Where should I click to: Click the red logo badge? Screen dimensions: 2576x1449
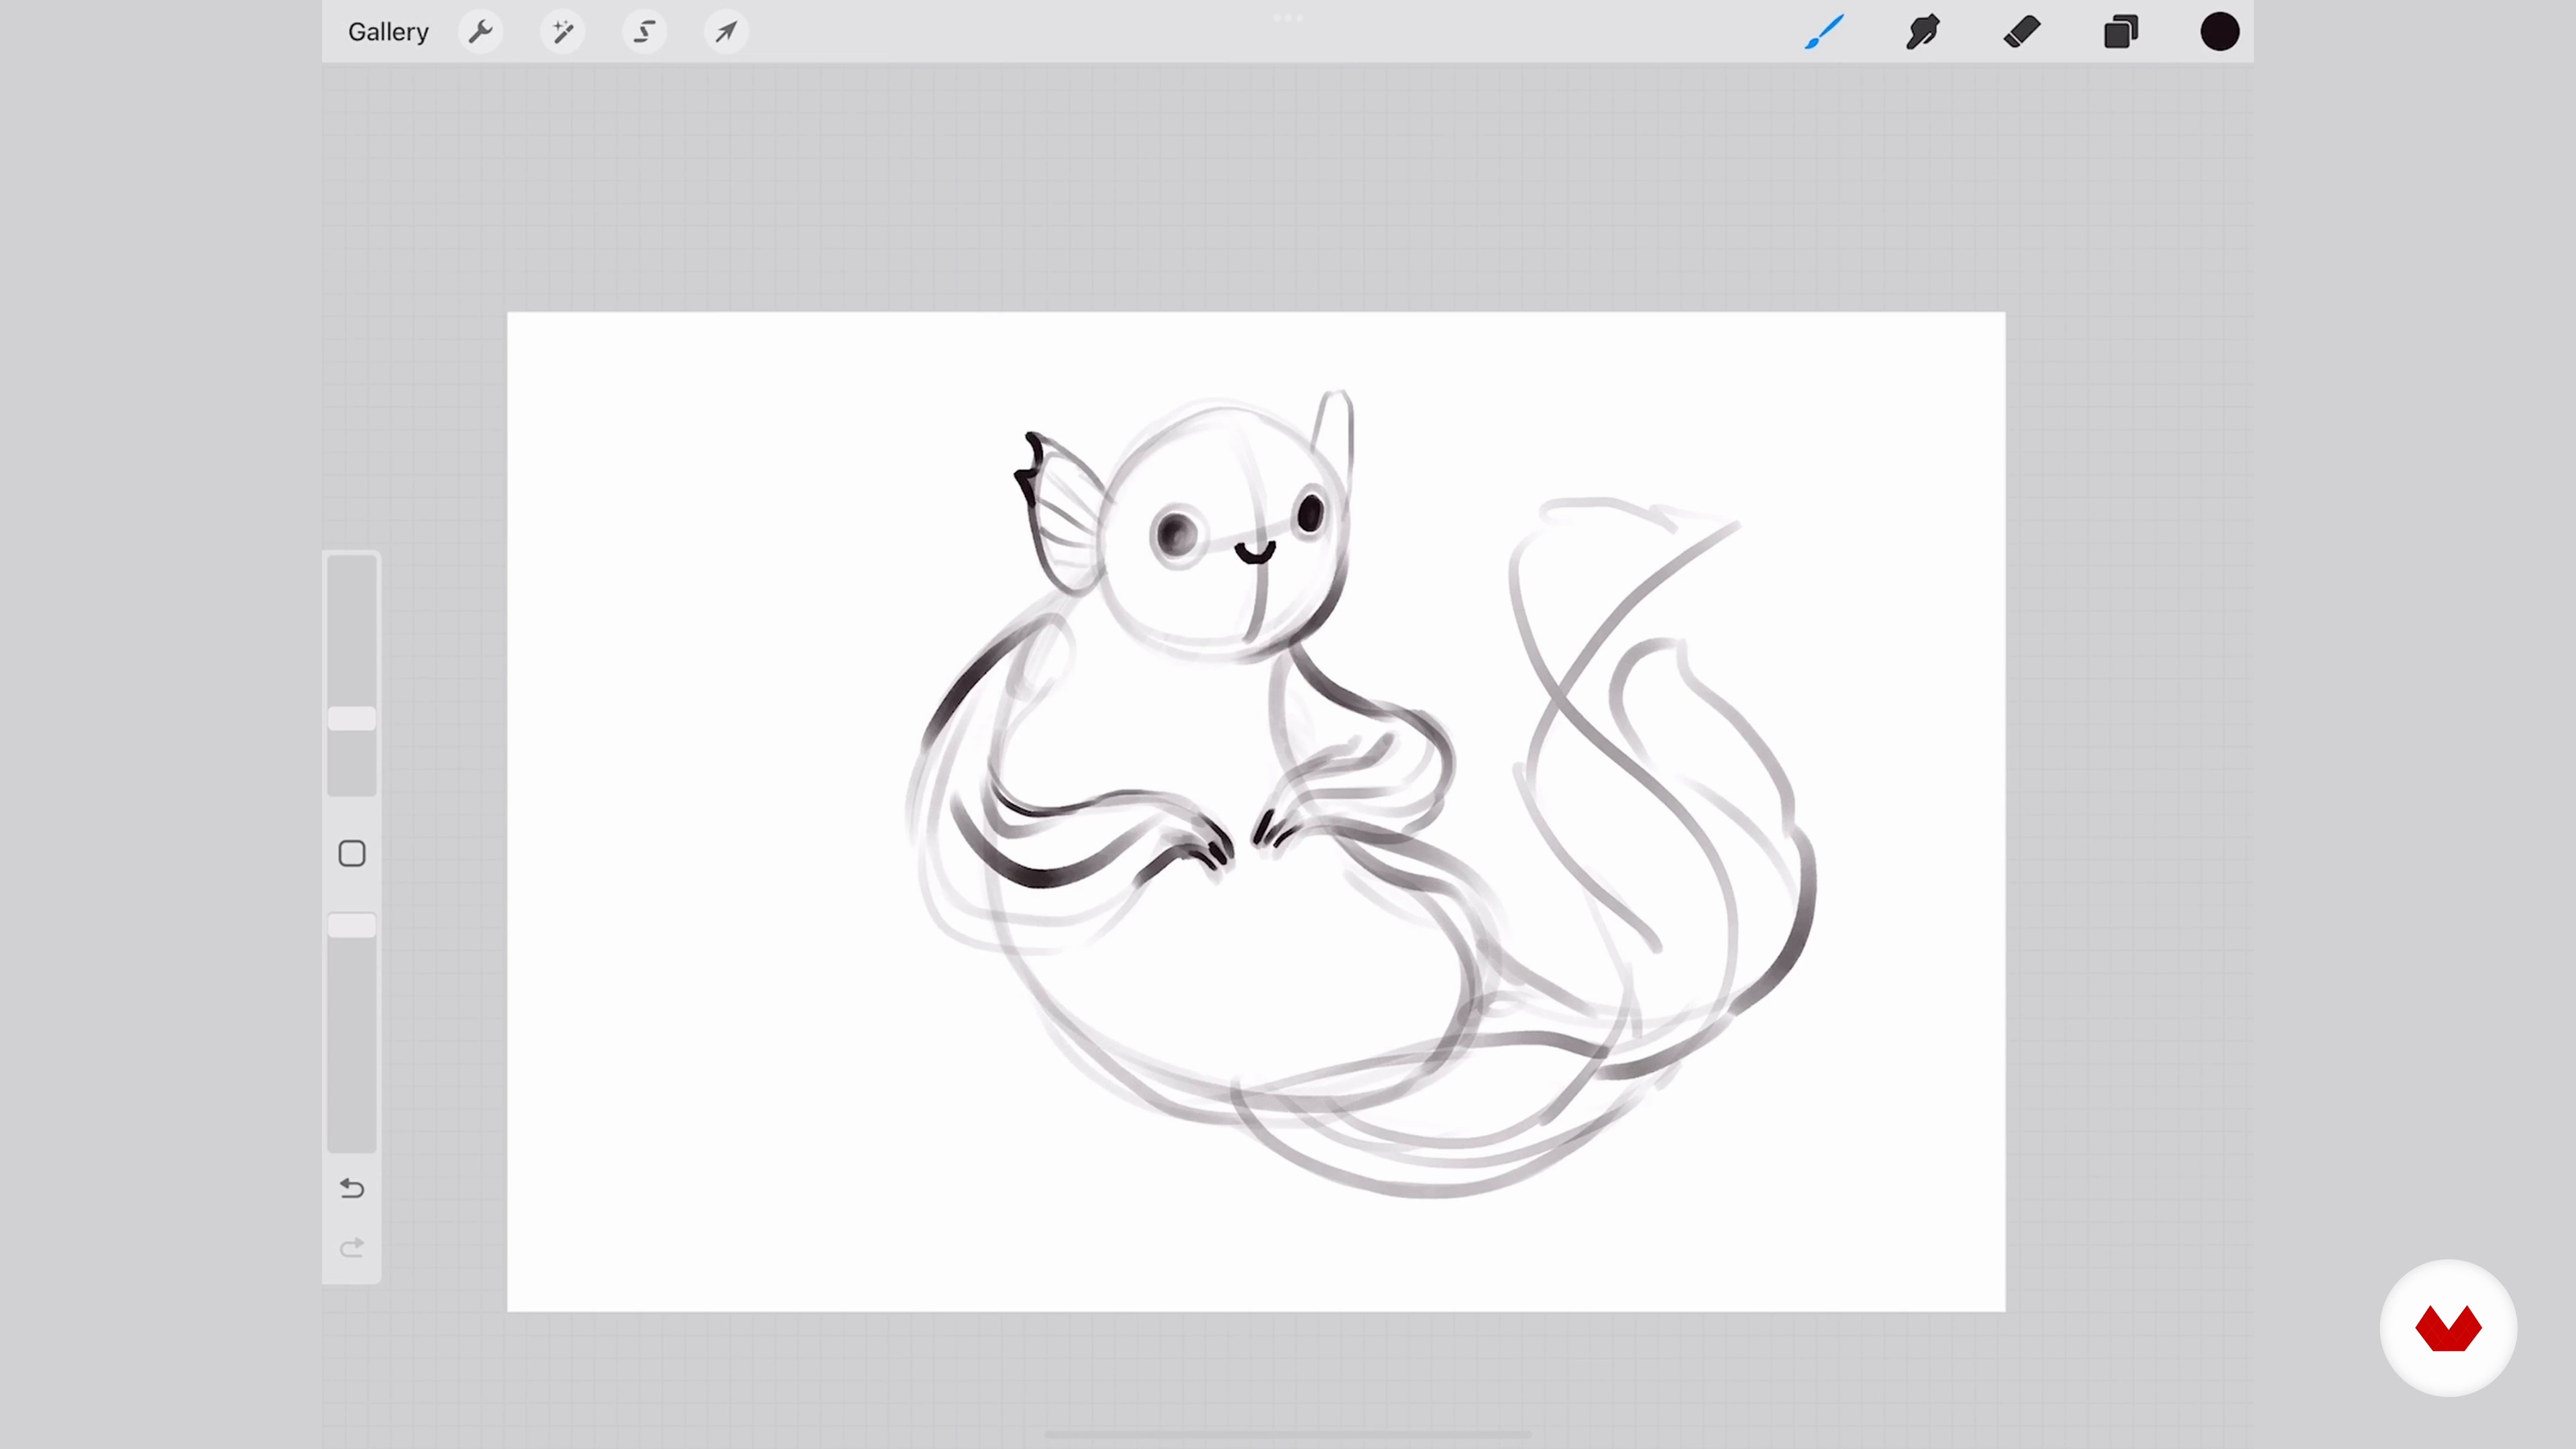(x=2448, y=1328)
